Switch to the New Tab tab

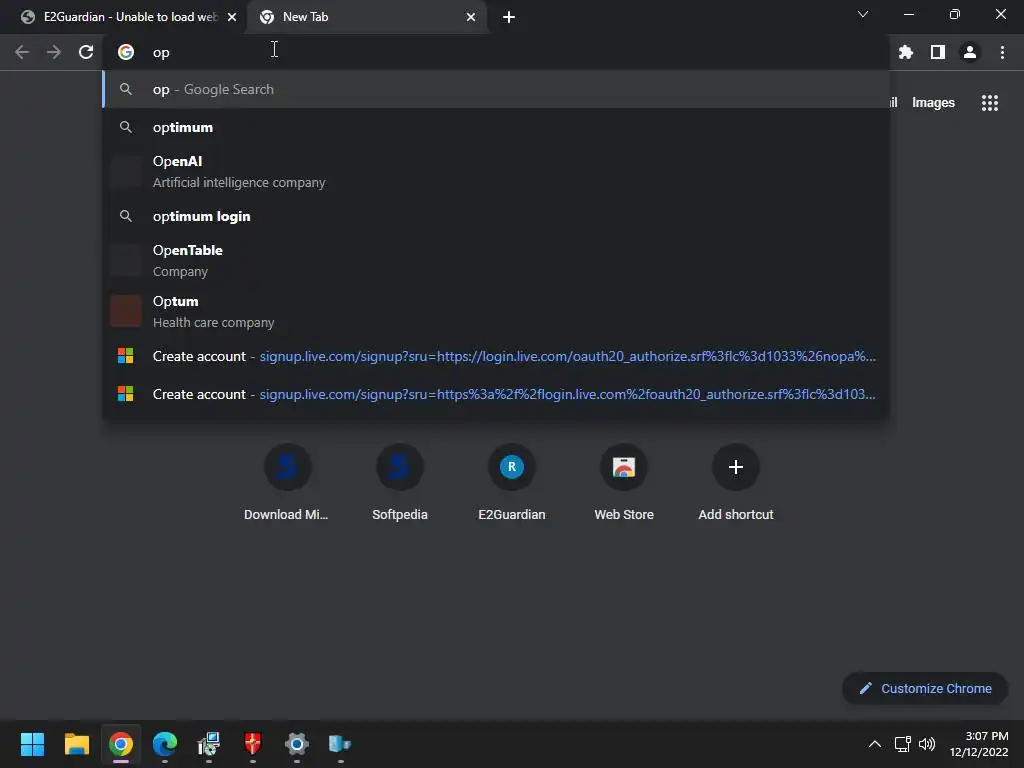[366, 17]
